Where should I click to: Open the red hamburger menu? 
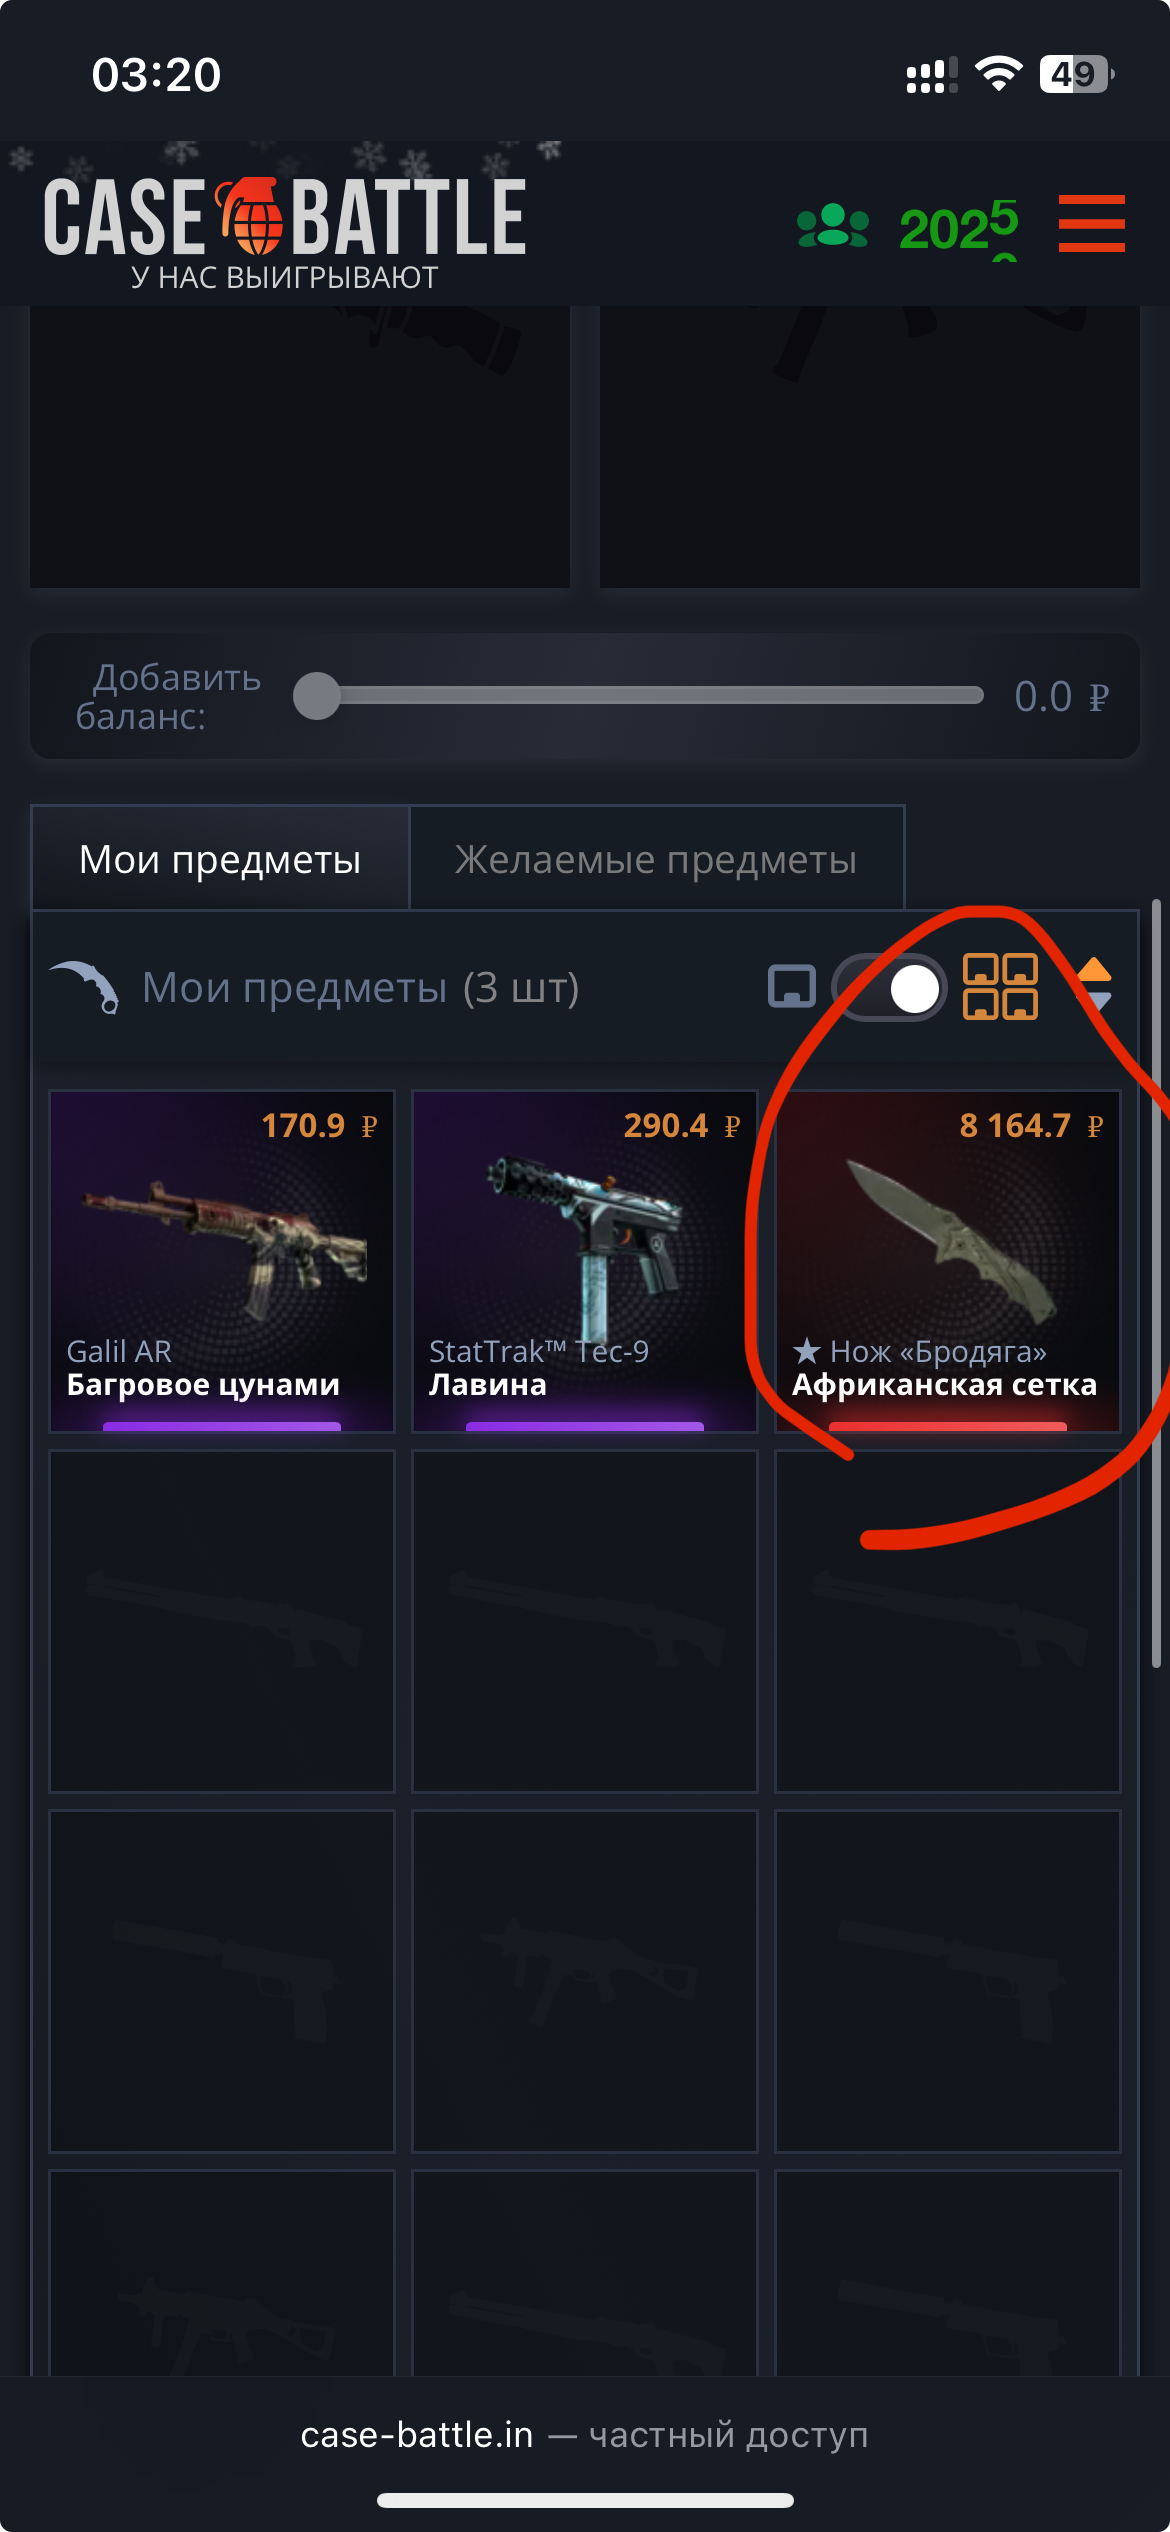click(1091, 223)
